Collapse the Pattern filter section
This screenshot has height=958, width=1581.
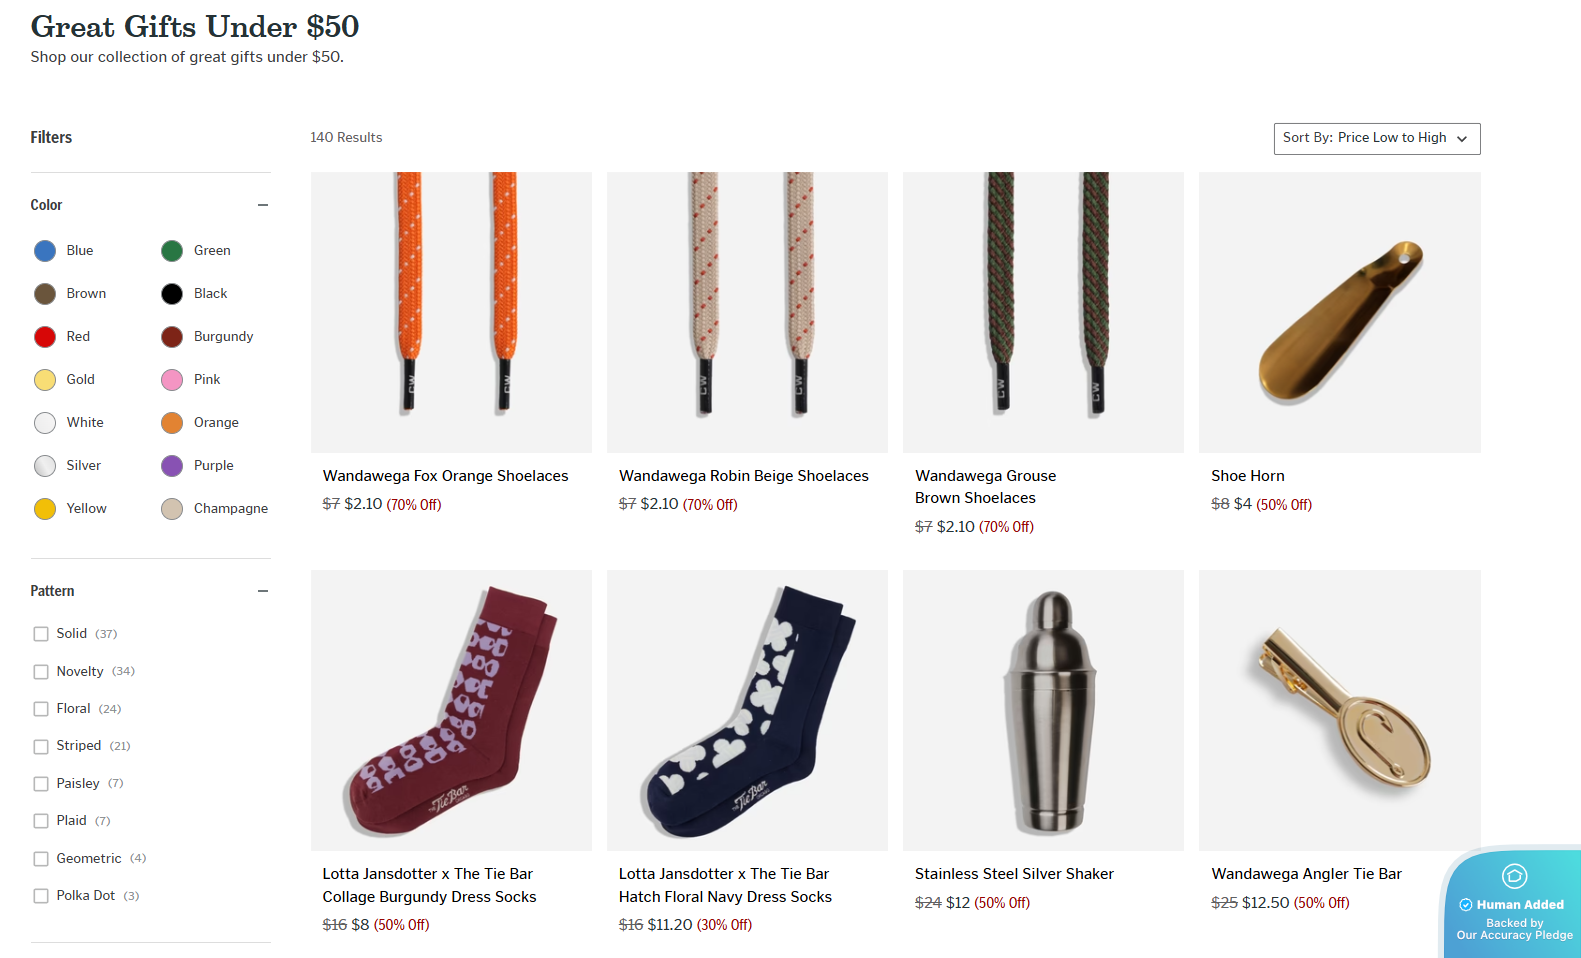coord(263,591)
